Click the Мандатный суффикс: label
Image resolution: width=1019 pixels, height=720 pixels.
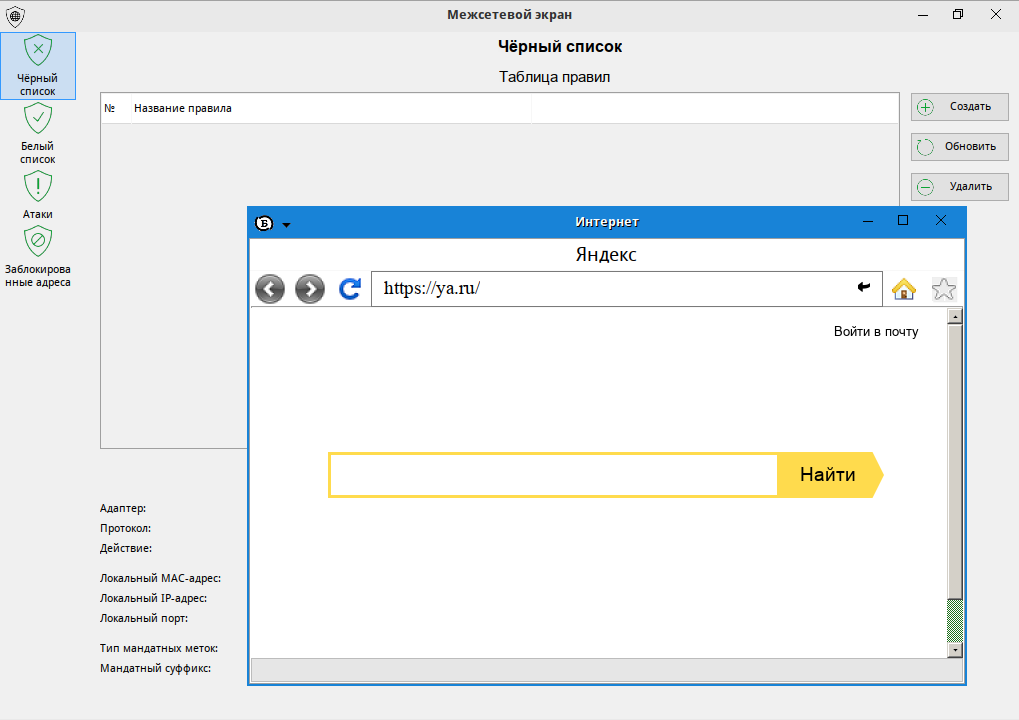pos(155,669)
